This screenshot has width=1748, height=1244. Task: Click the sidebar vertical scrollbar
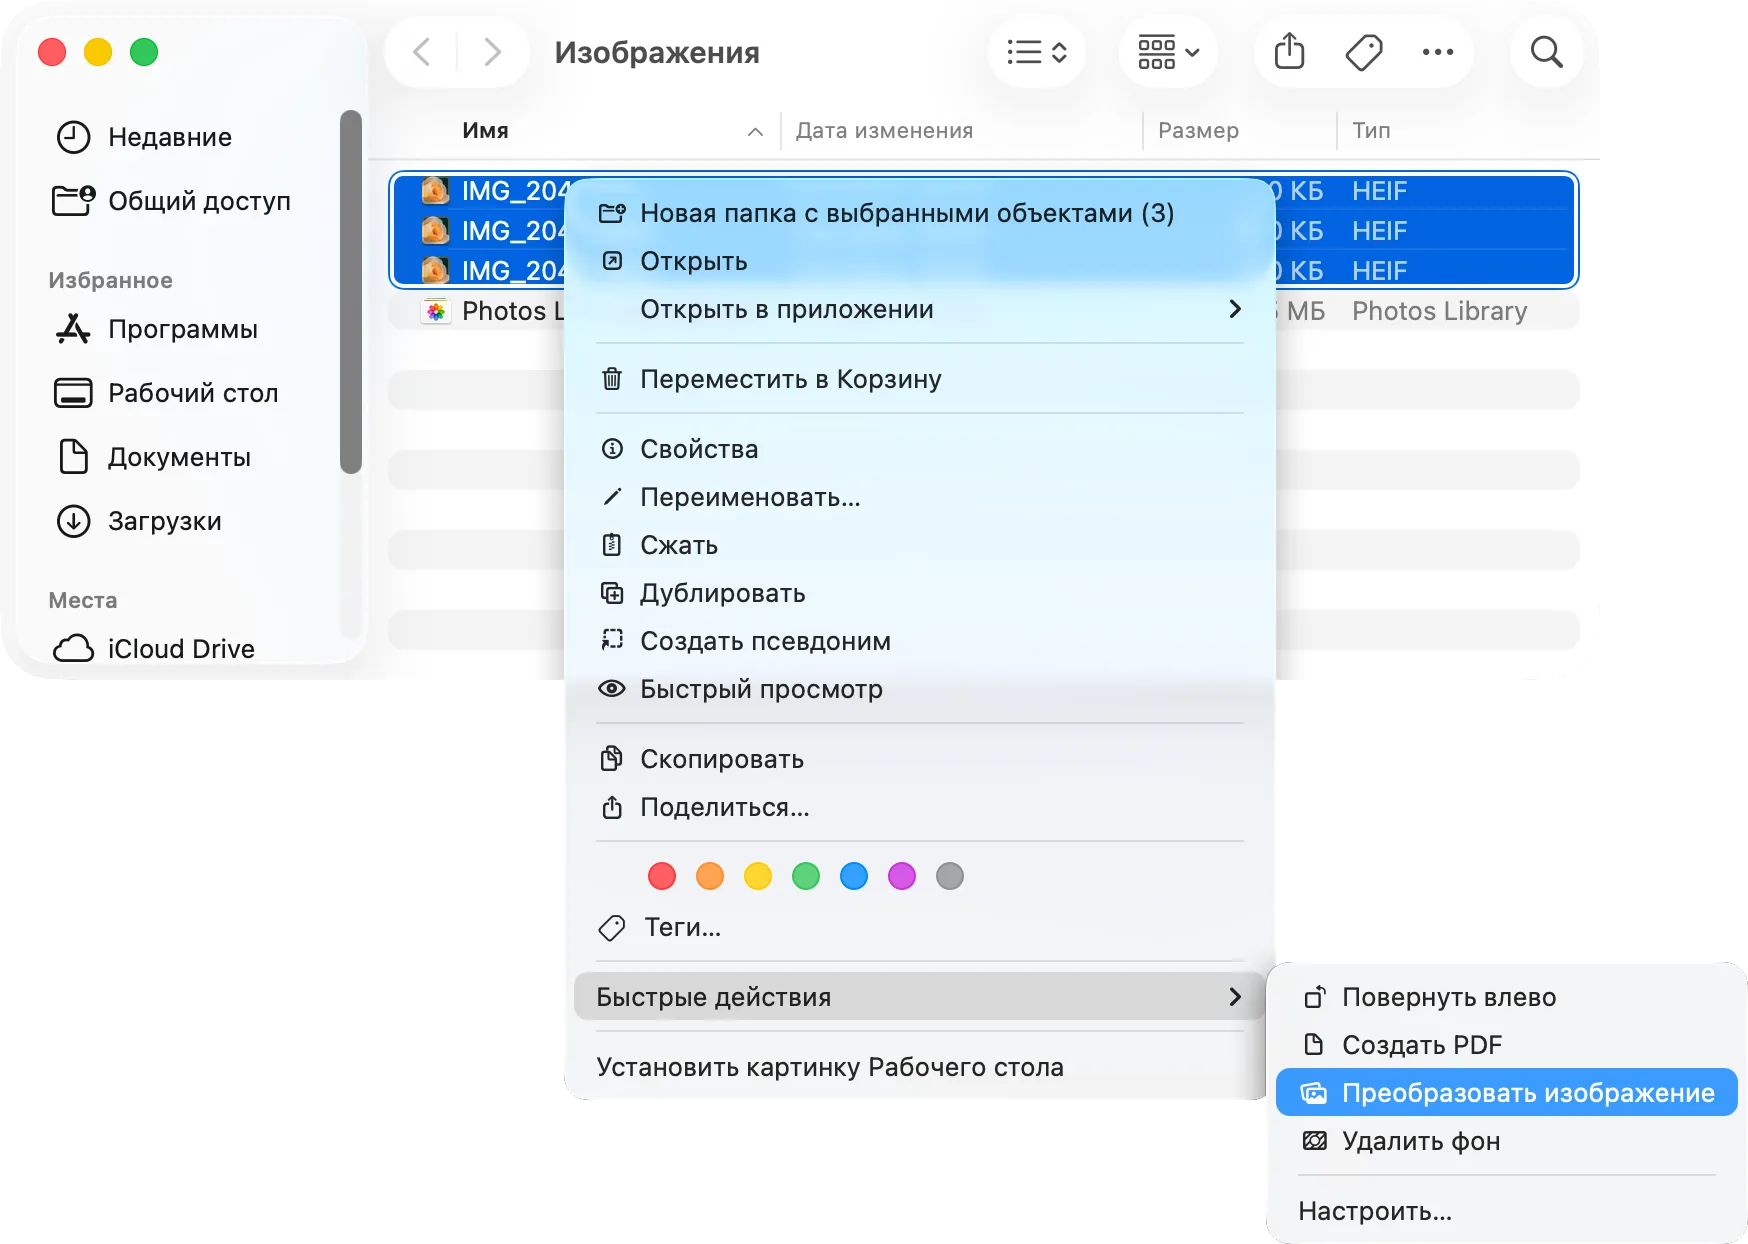tap(350, 291)
